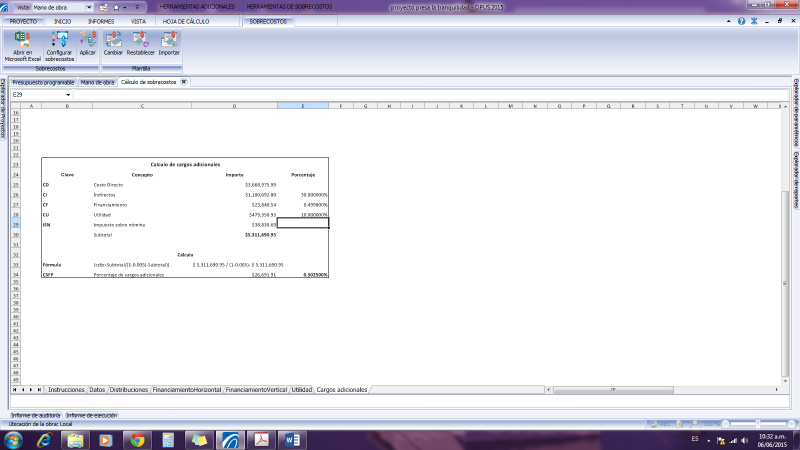Click the Importar plantilla icon

(x=169, y=45)
